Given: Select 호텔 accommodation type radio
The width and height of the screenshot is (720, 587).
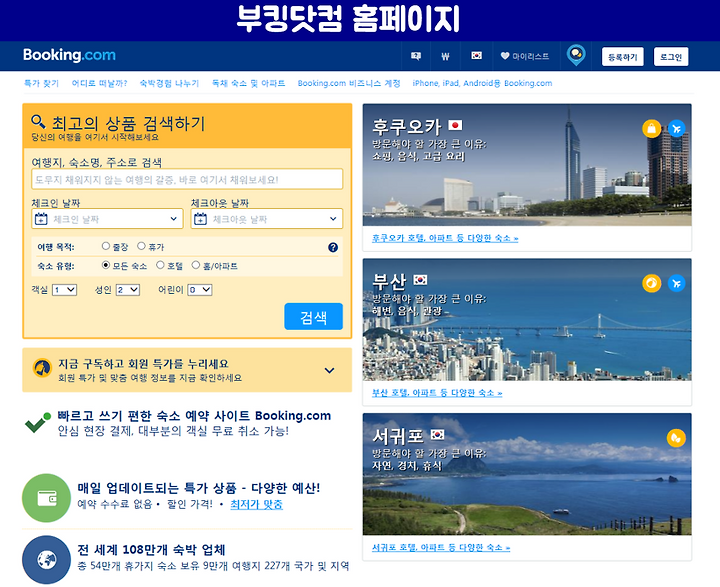Looking at the screenshot, I should [x=160, y=265].
